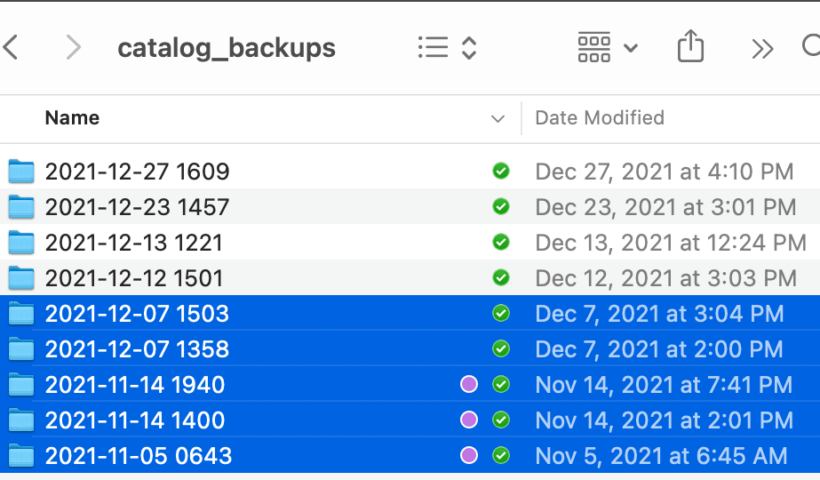
Task: Select the folder 2021-12-23 1457
Action: coord(410,207)
